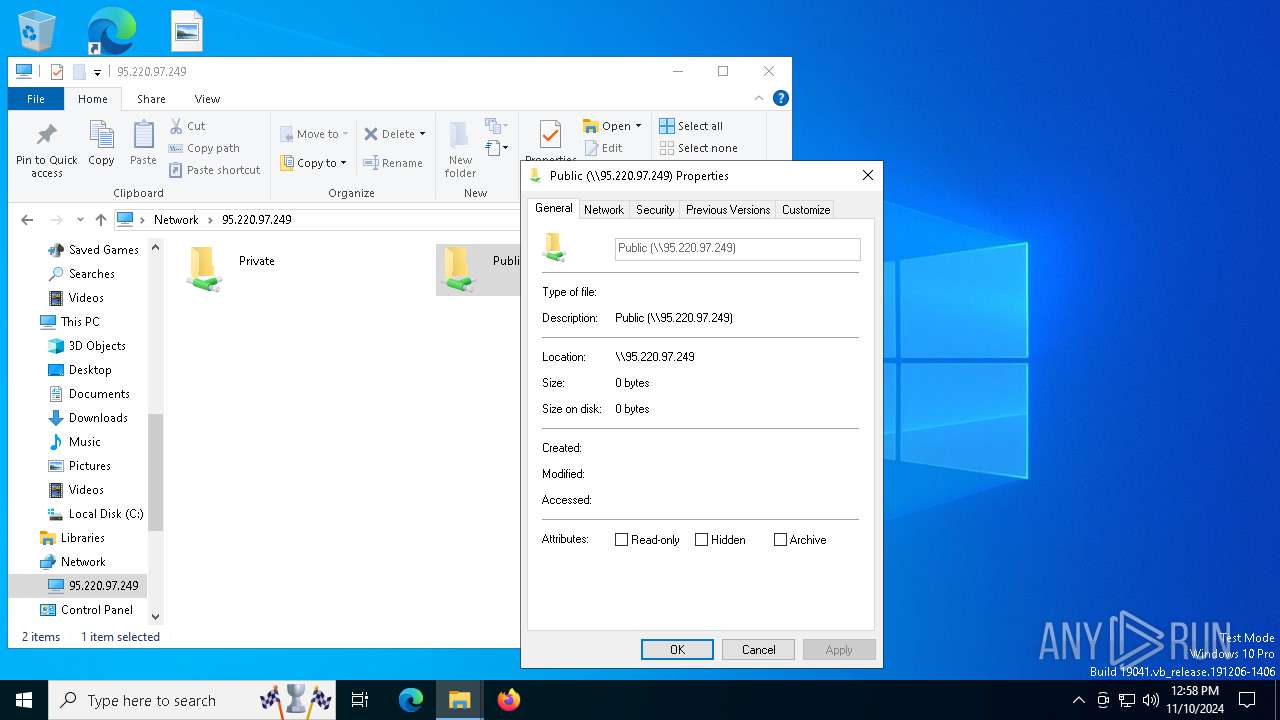Switch to the Share ribbon tab

coord(151,99)
